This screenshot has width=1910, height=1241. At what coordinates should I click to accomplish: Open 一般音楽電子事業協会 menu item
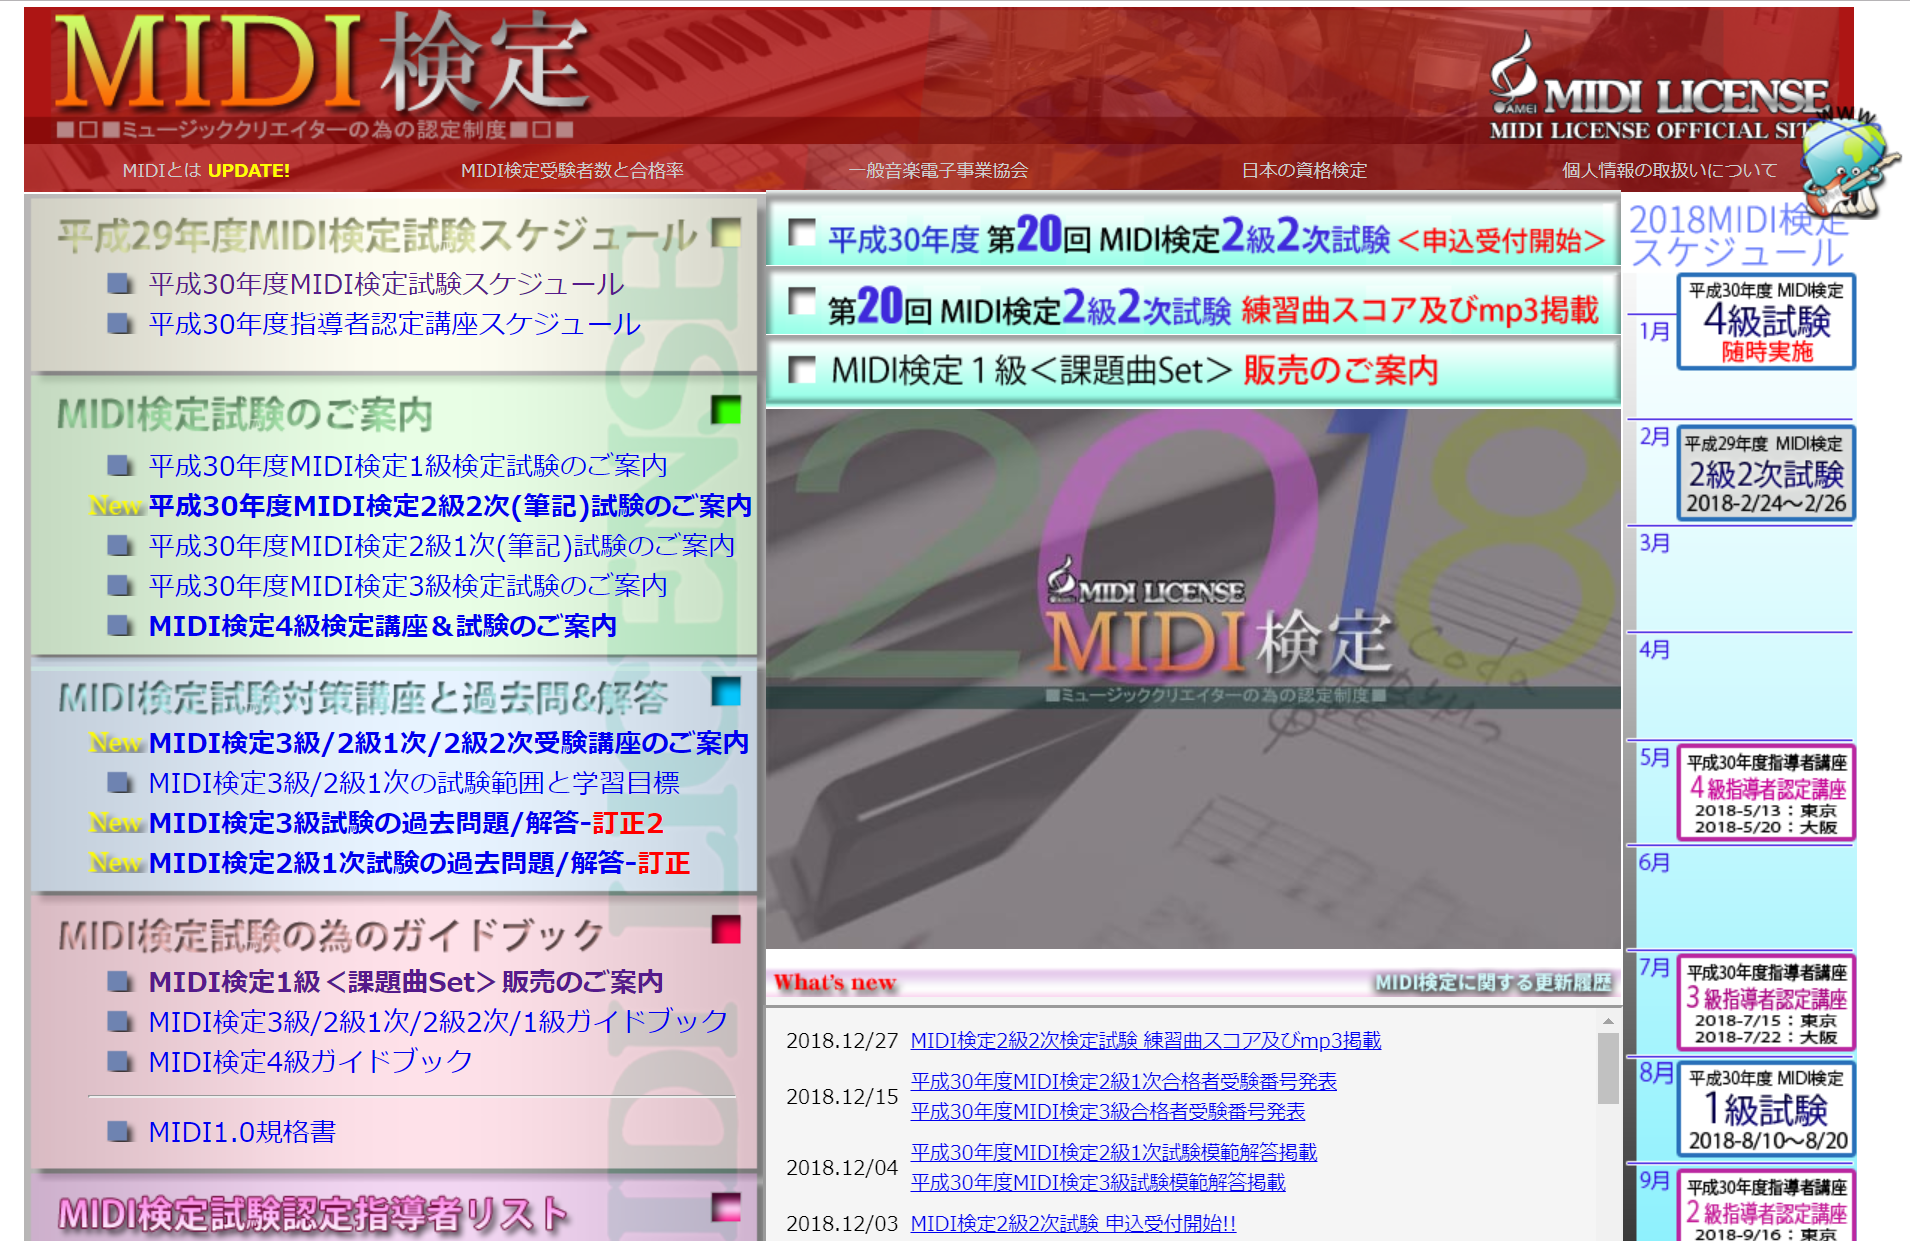[938, 170]
